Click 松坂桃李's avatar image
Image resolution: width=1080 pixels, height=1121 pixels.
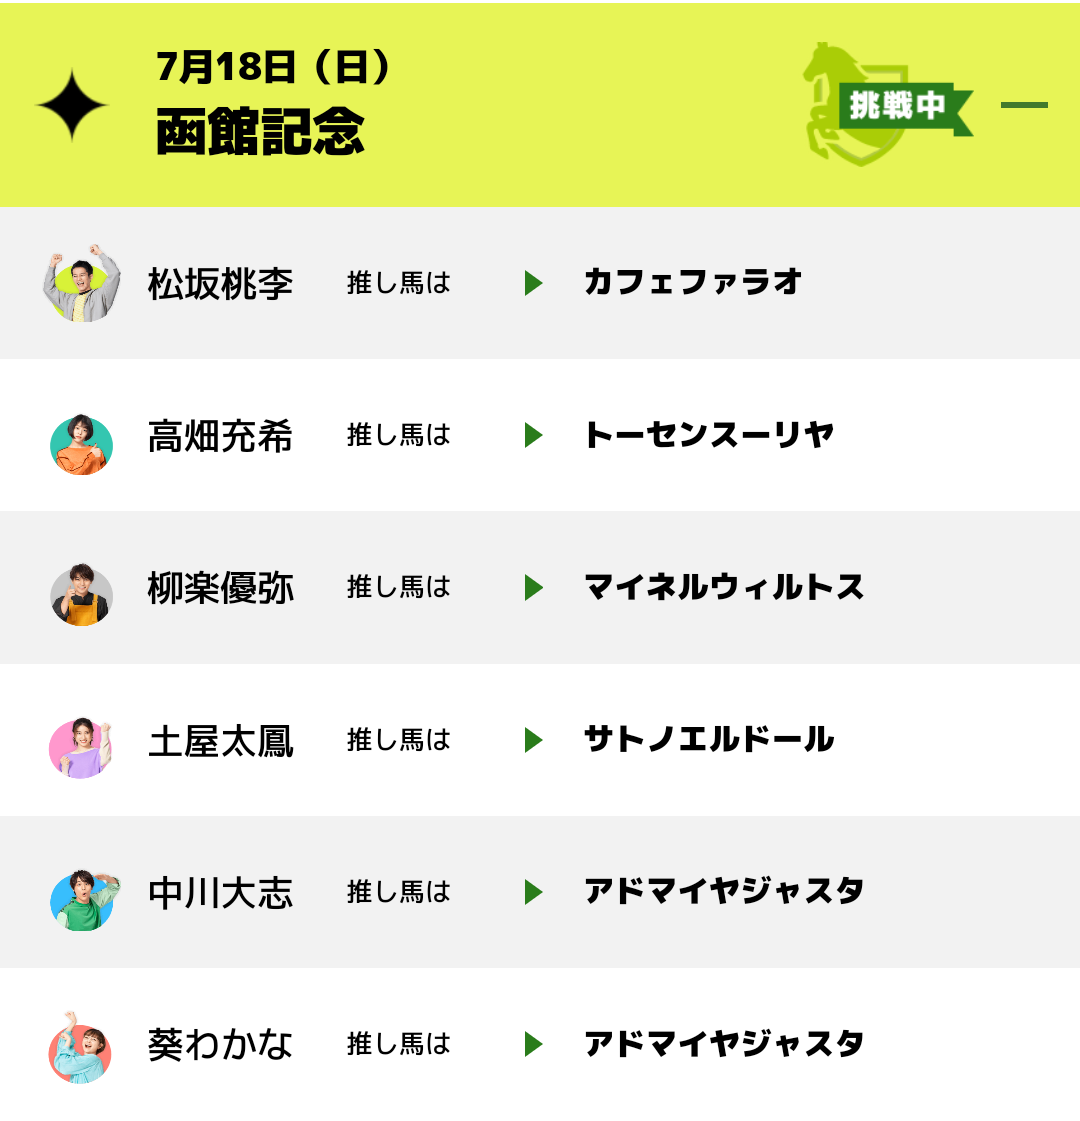point(82,283)
